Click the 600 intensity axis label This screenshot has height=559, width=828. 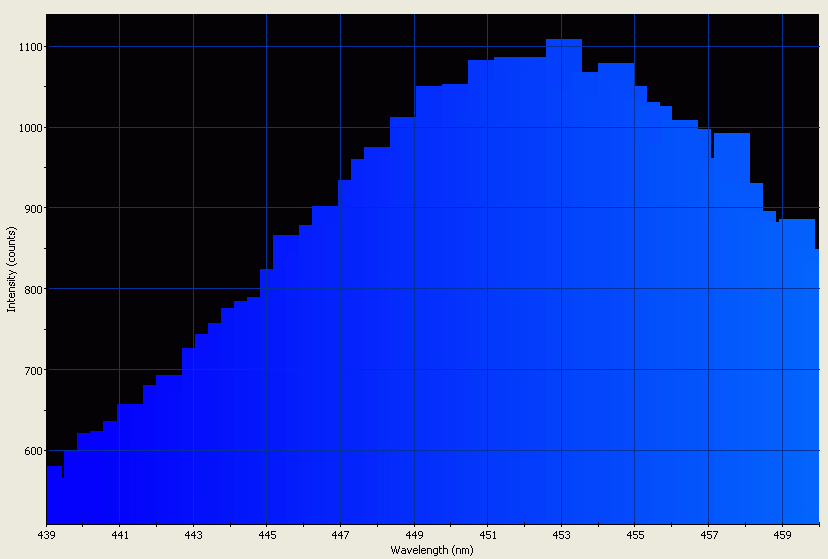pyautogui.click(x=33, y=452)
